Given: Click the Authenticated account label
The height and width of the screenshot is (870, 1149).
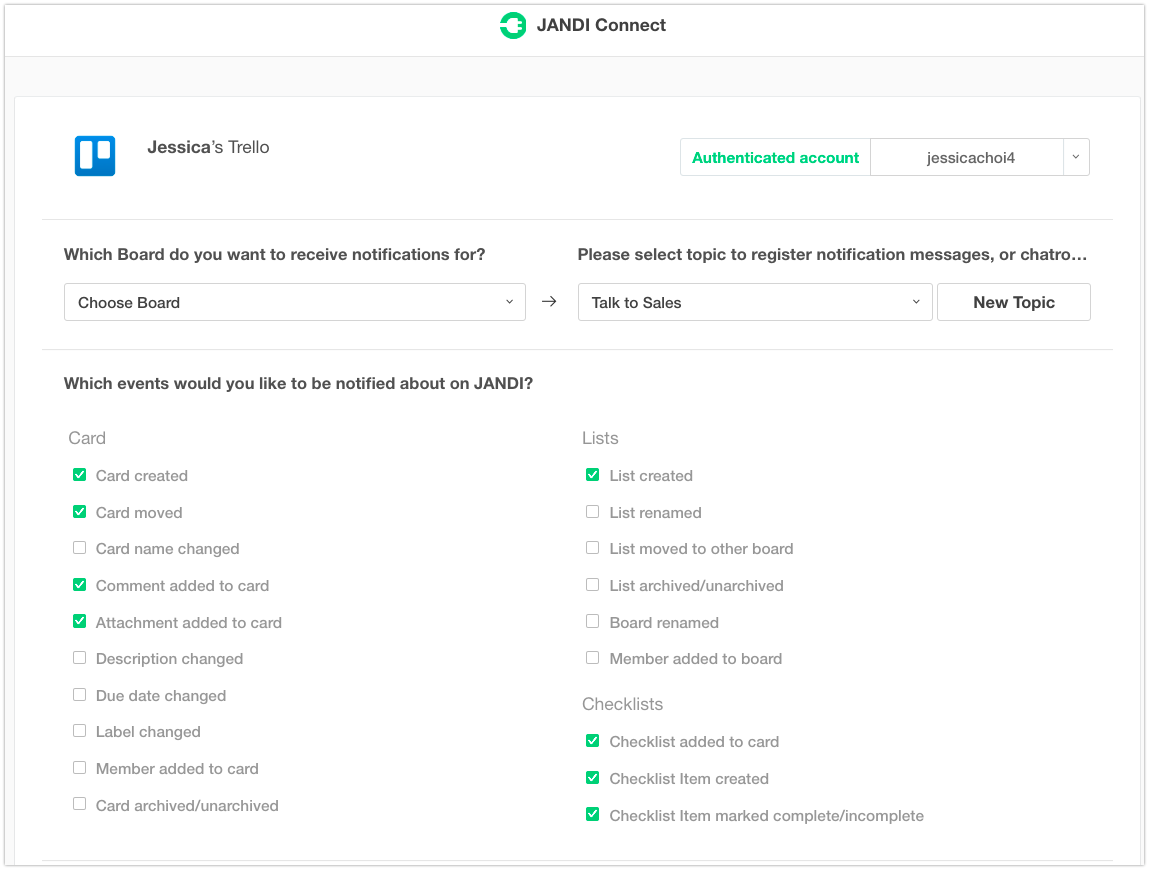Looking at the screenshot, I should [x=775, y=158].
